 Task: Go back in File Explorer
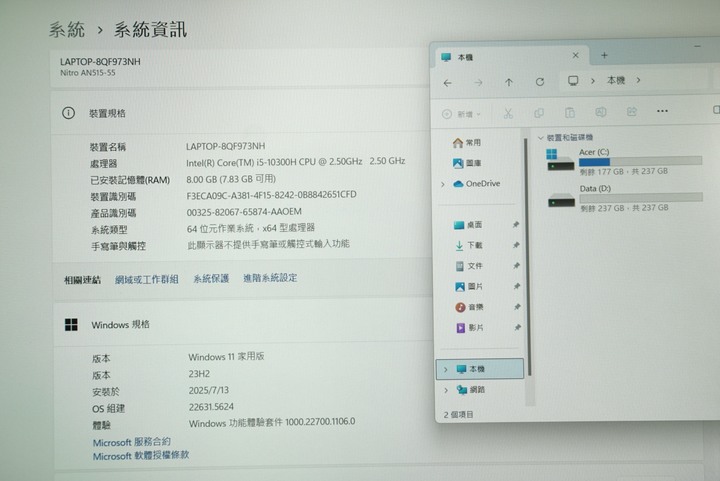coord(448,83)
